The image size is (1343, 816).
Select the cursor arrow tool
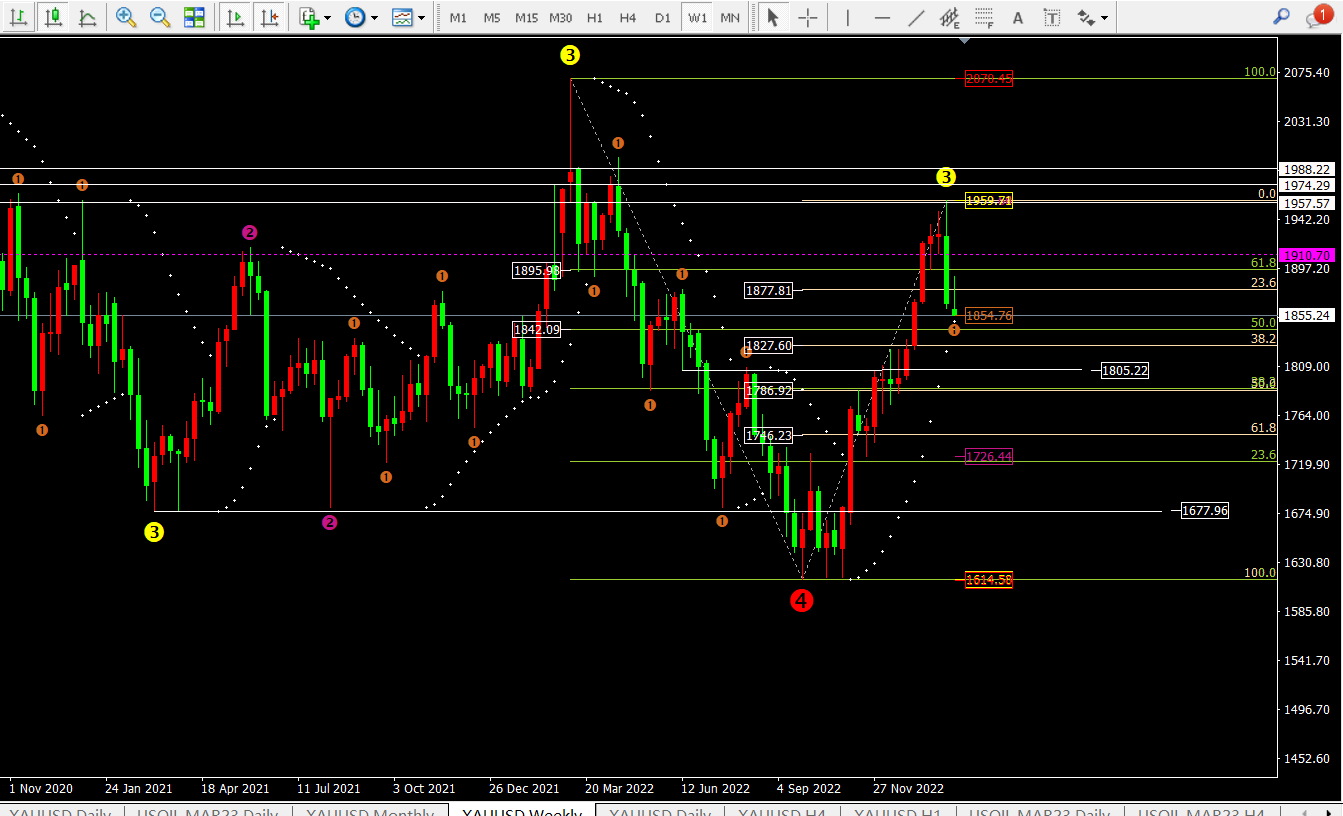pos(772,17)
